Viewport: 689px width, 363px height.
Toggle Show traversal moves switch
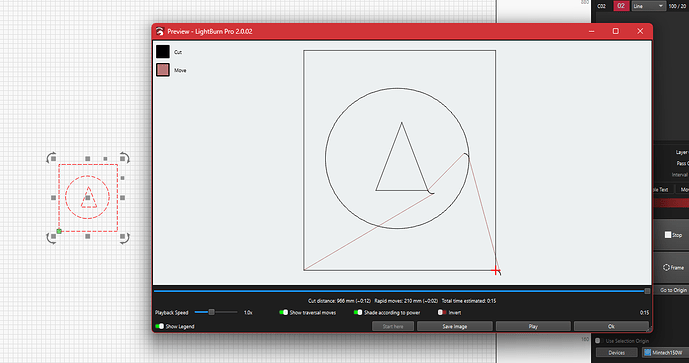tap(283, 312)
